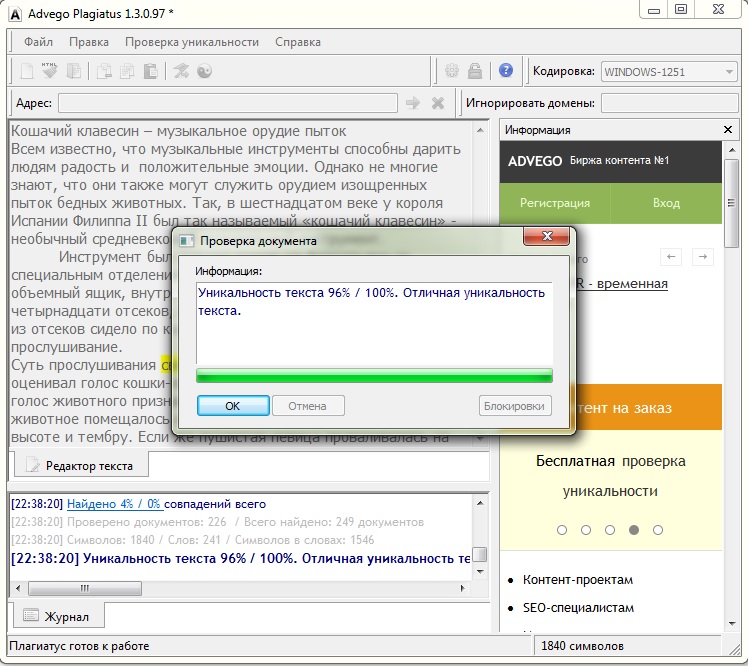Screen dimensions: 748x666
Task: Open settings via the gear icon
Action: click(452, 71)
